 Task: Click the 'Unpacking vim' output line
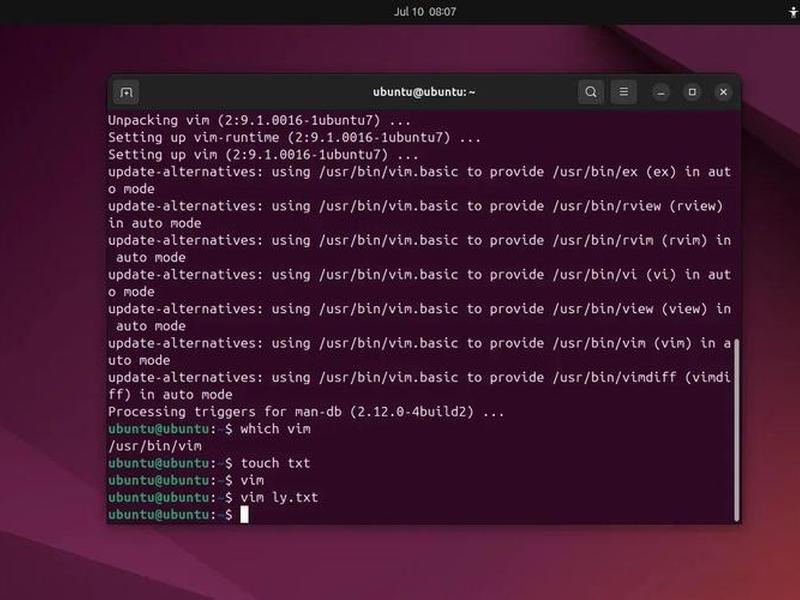click(259, 120)
